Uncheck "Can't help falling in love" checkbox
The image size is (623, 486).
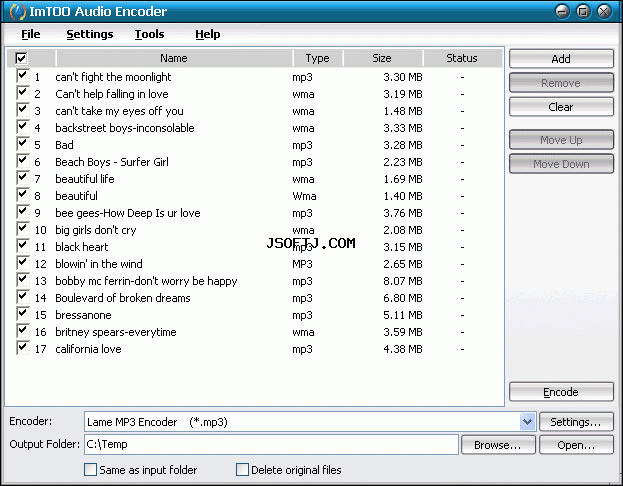[x=23, y=93]
